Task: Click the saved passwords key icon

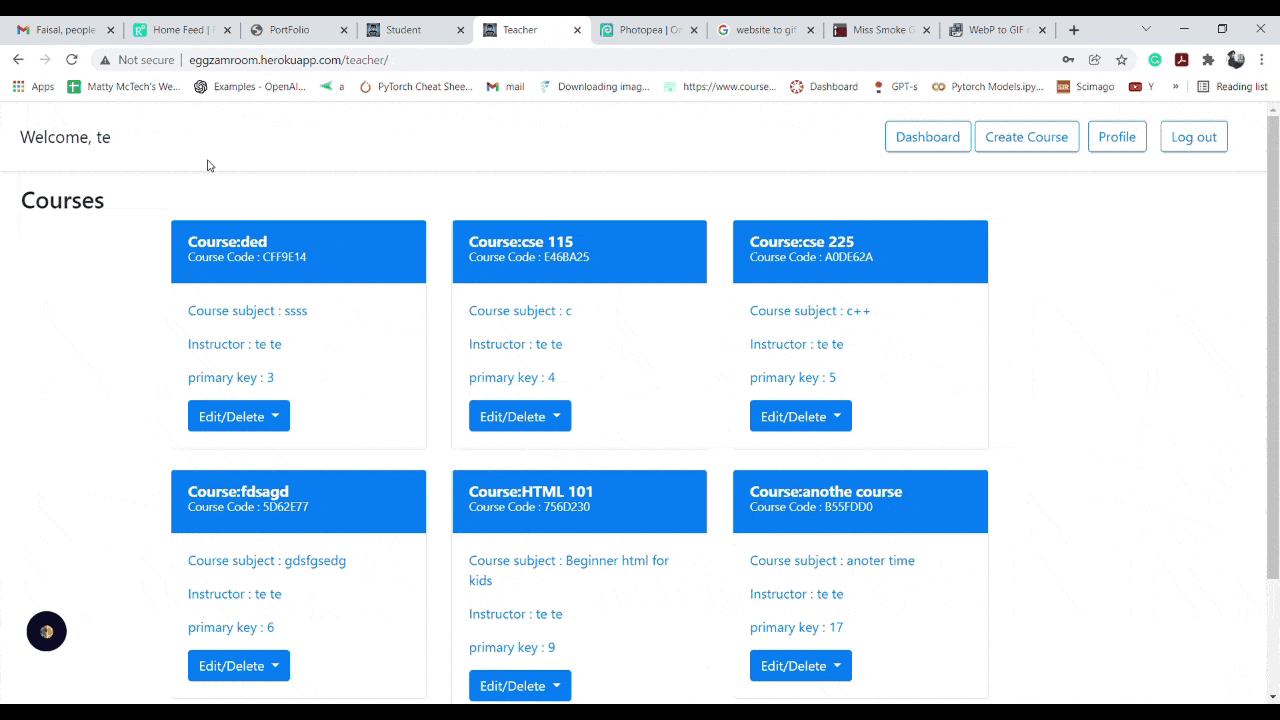Action: pos(1068,60)
